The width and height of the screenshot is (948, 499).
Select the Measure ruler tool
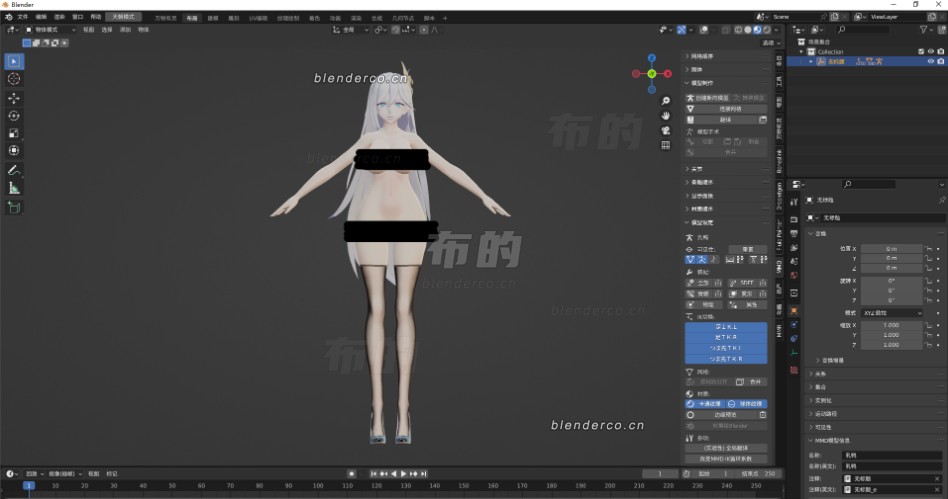(14, 188)
